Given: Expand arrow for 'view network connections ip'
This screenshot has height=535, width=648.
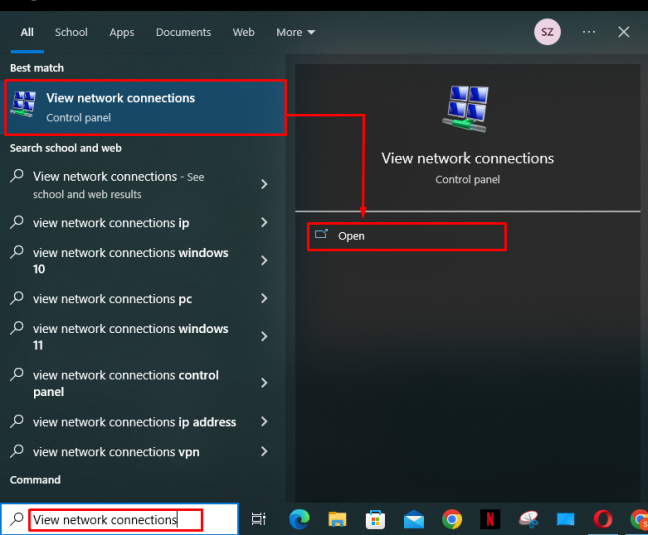Looking at the screenshot, I should [264, 223].
